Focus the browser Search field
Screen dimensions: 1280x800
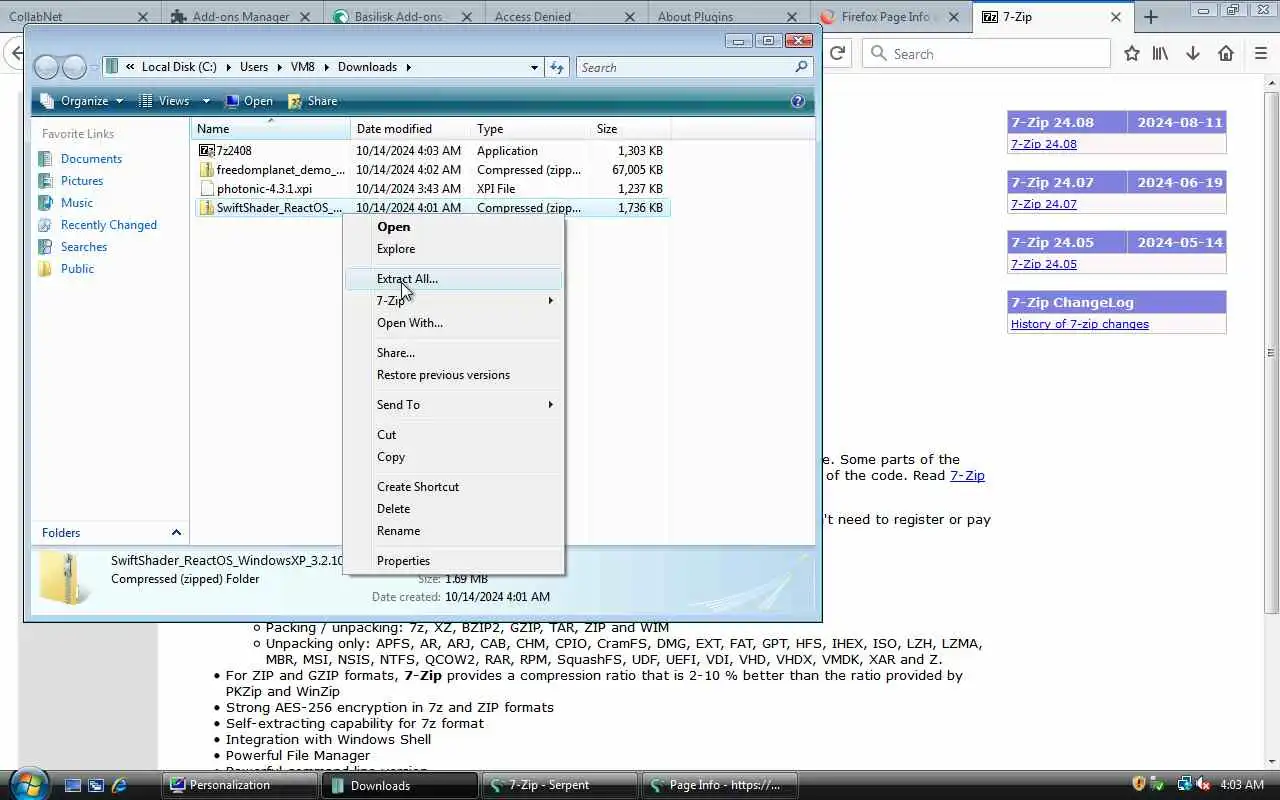point(986,54)
